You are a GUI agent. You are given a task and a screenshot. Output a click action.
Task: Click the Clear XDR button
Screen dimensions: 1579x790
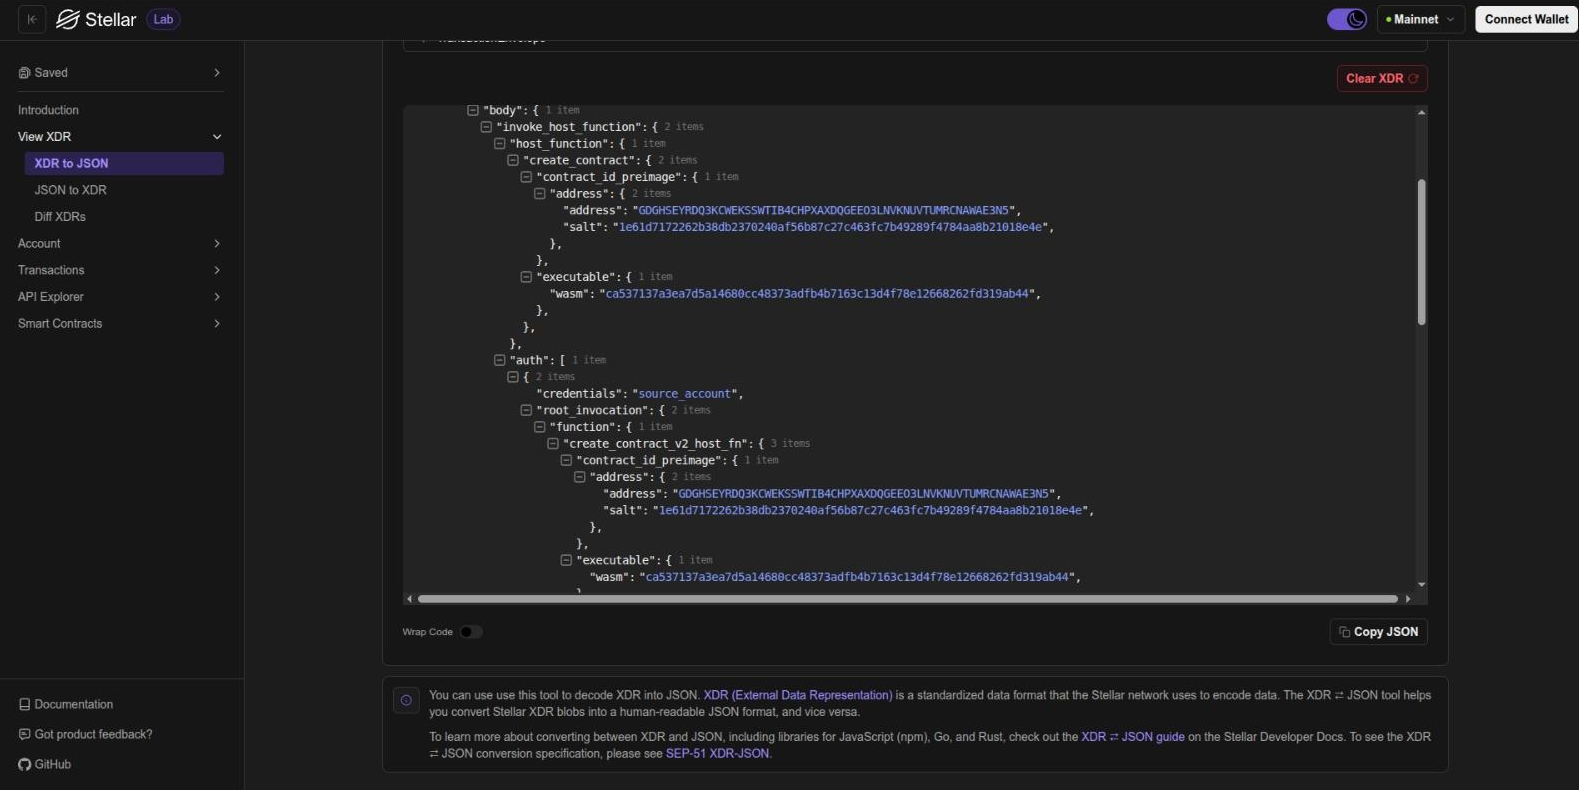click(1381, 78)
